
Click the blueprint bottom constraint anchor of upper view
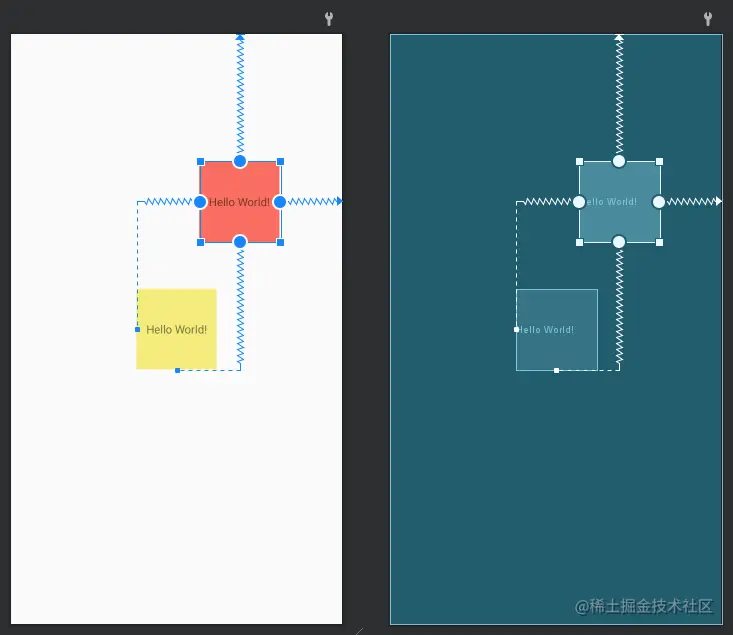619,242
